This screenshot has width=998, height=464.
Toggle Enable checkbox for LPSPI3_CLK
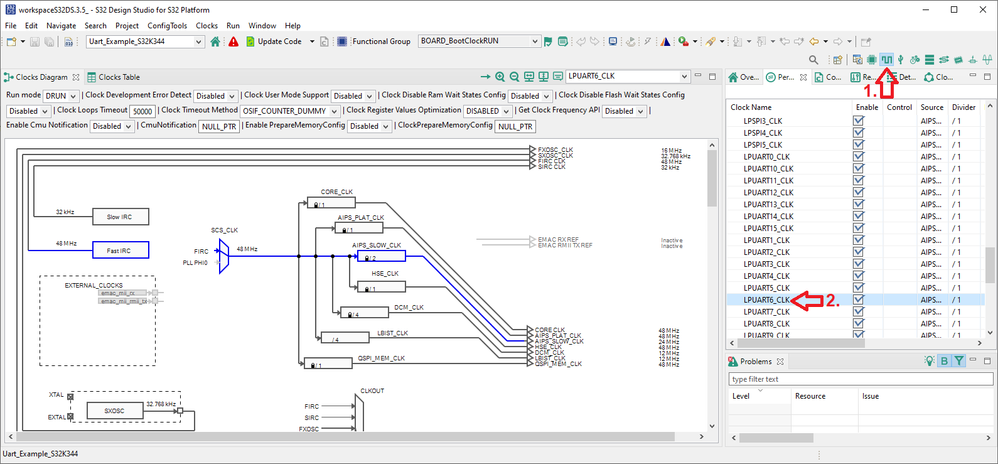[858, 120]
